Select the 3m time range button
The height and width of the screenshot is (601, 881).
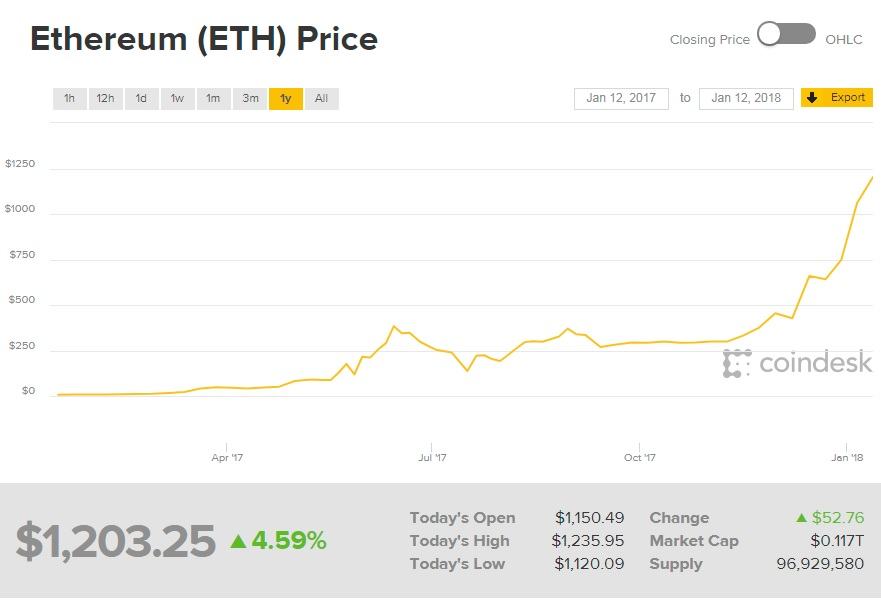point(248,98)
